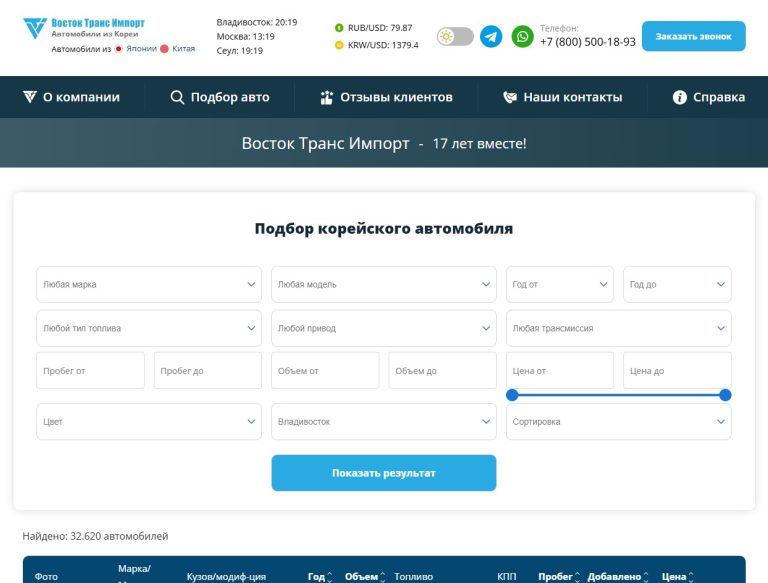
Task: Click the reviews icon beside Отзывы клиентов
Action: click(326, 97)
